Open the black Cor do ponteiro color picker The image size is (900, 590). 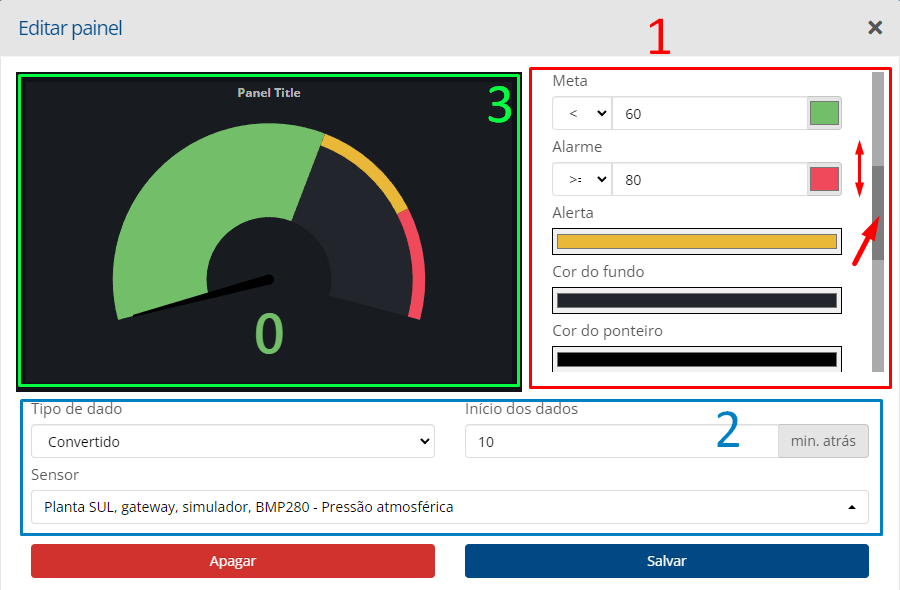click(x=696, y=359)
